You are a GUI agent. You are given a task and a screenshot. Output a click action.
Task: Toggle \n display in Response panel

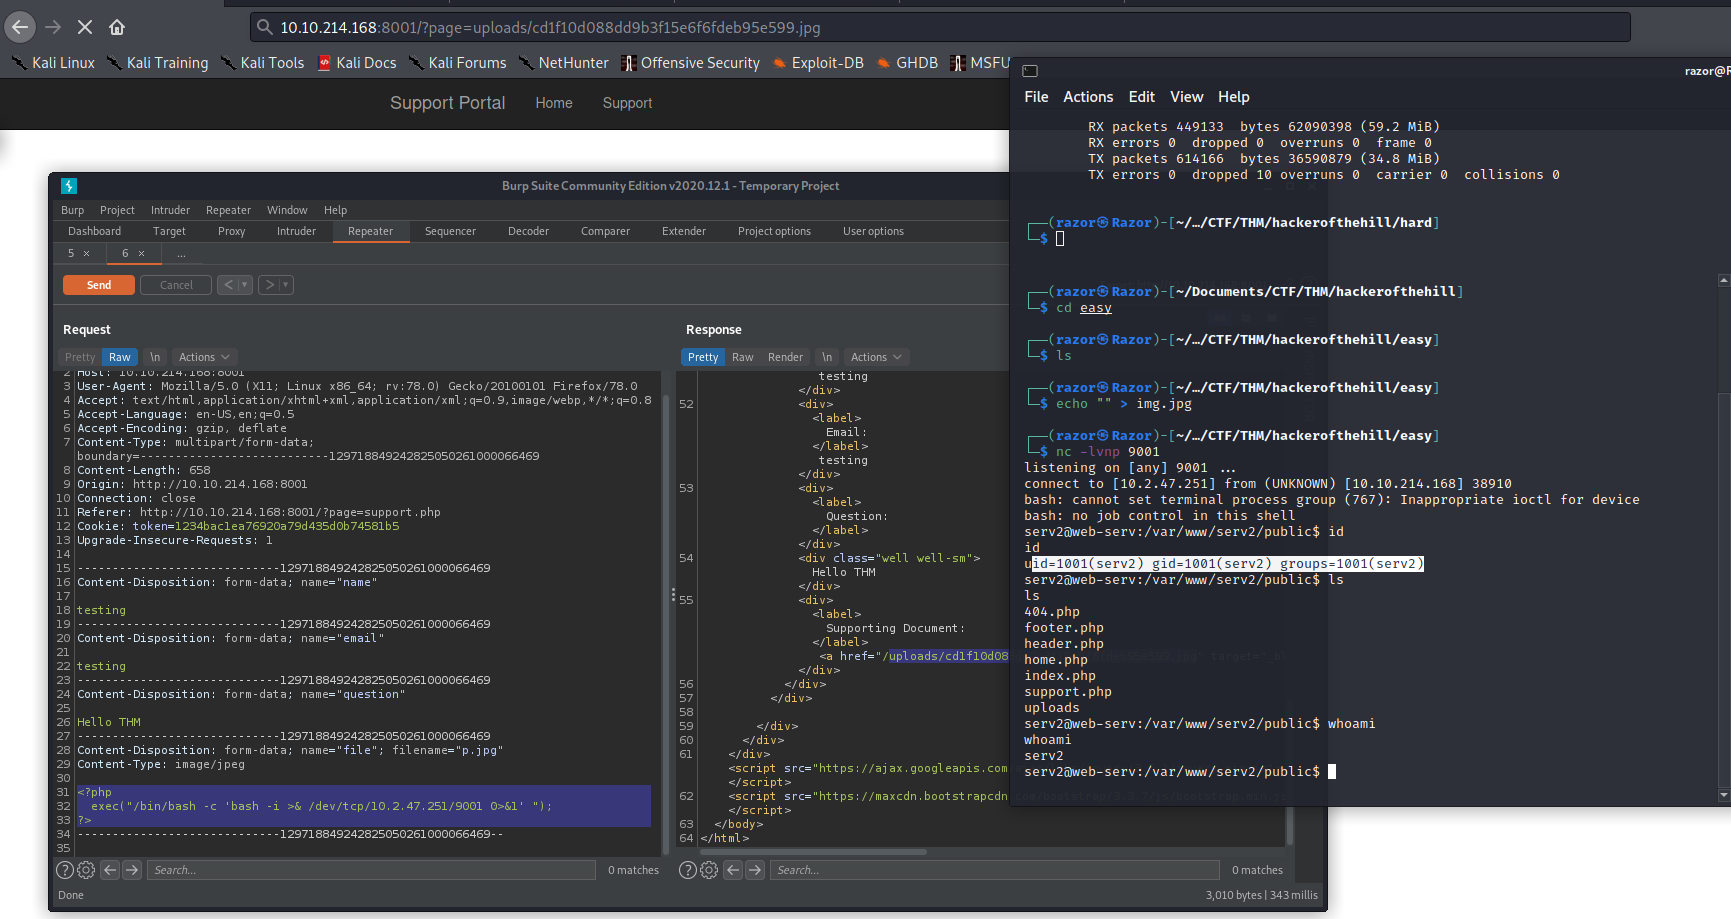[x=827, y=357]
